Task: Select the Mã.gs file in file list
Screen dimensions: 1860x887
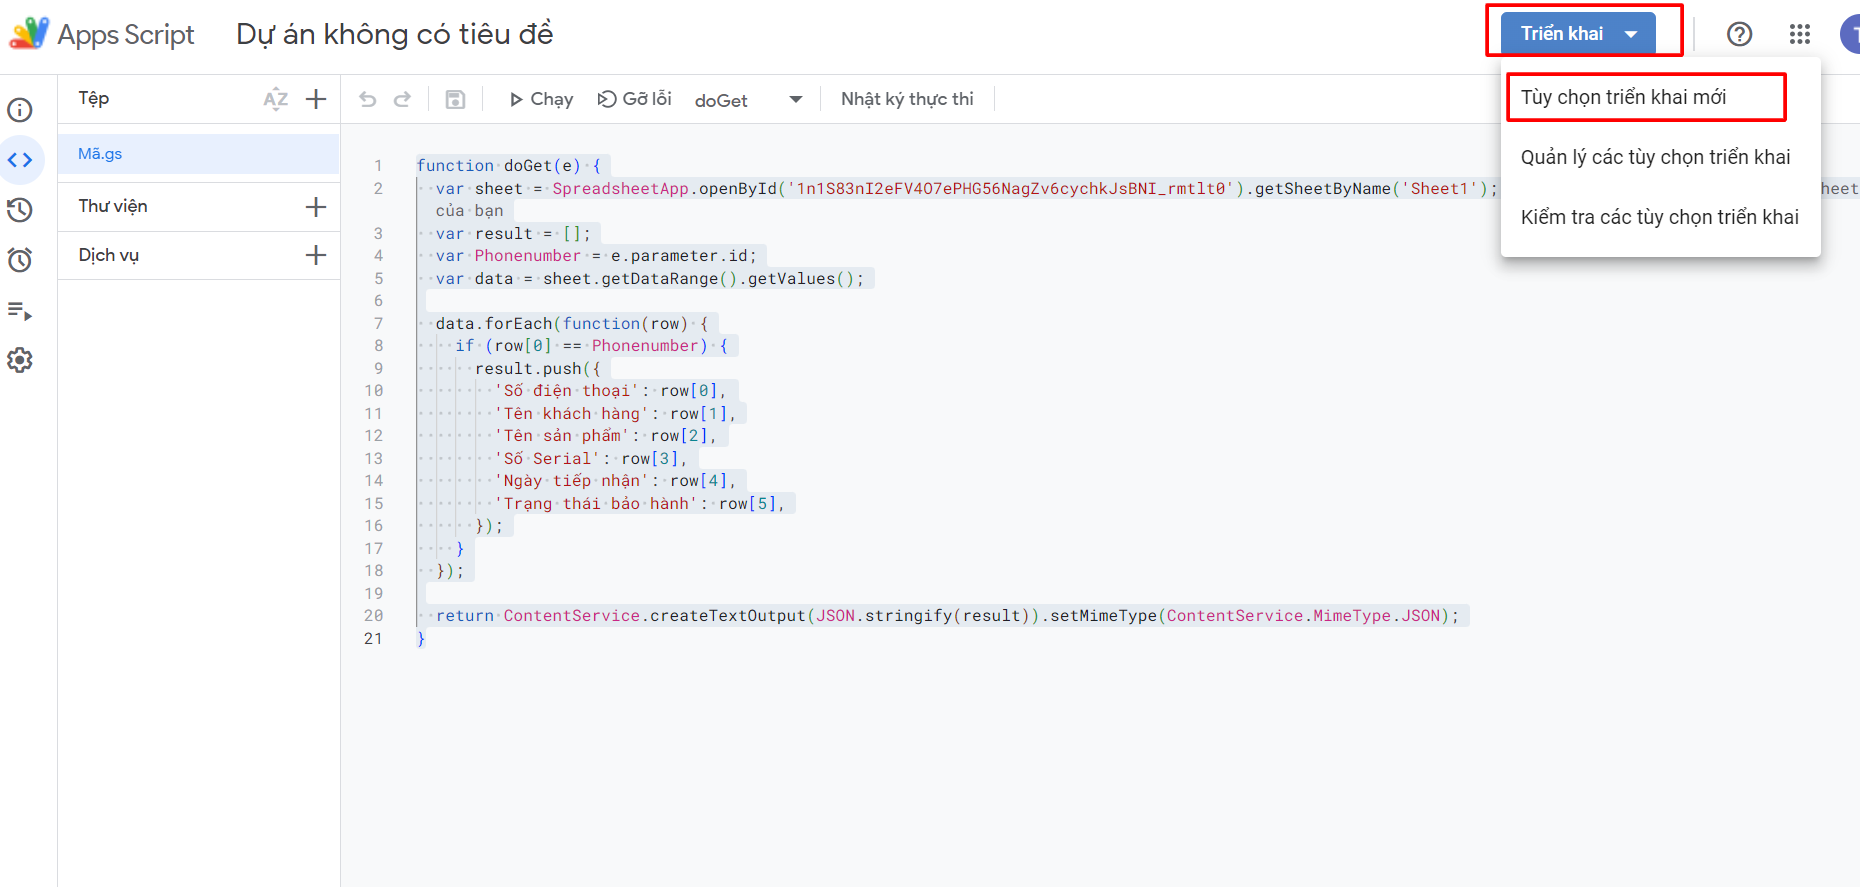Action: point(199,154)
